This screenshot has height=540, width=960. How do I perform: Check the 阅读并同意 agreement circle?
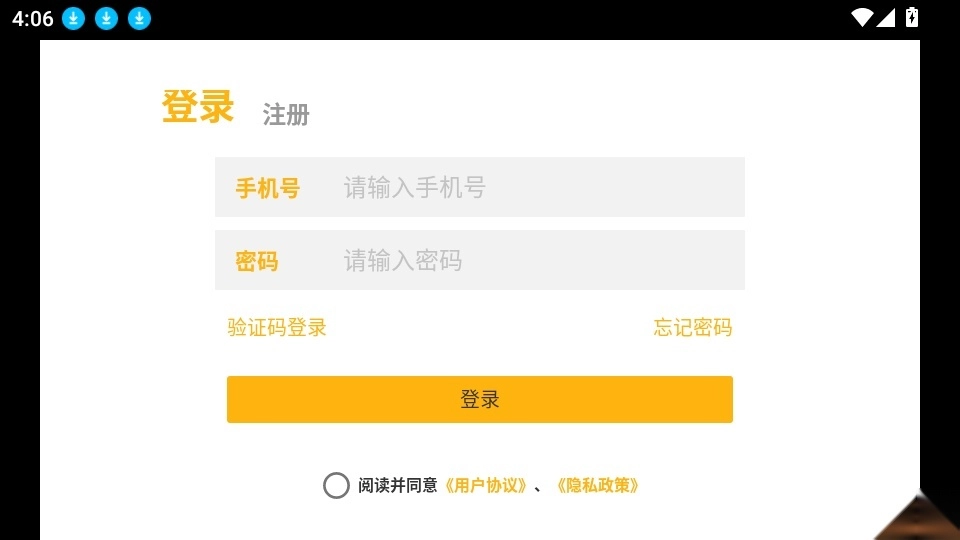(x=336, y=485)
